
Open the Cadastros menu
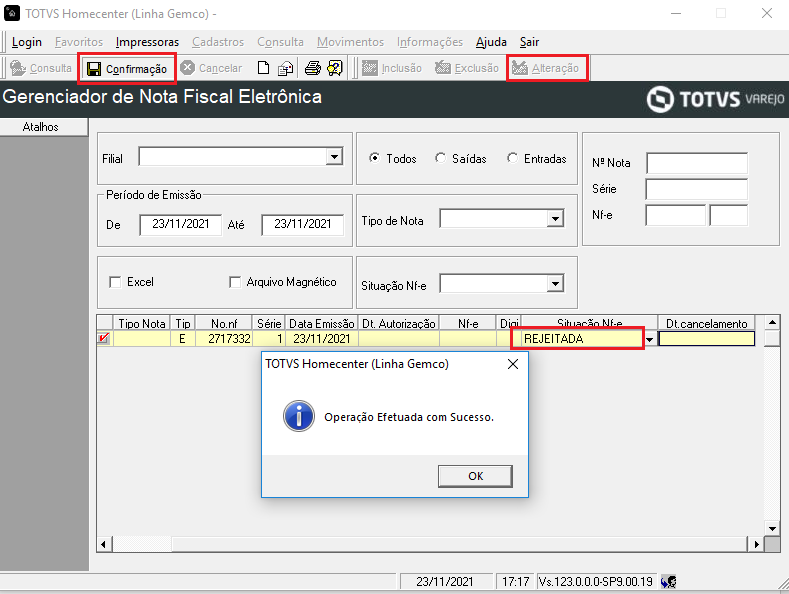pyautogui.click(x=218, y=42)
